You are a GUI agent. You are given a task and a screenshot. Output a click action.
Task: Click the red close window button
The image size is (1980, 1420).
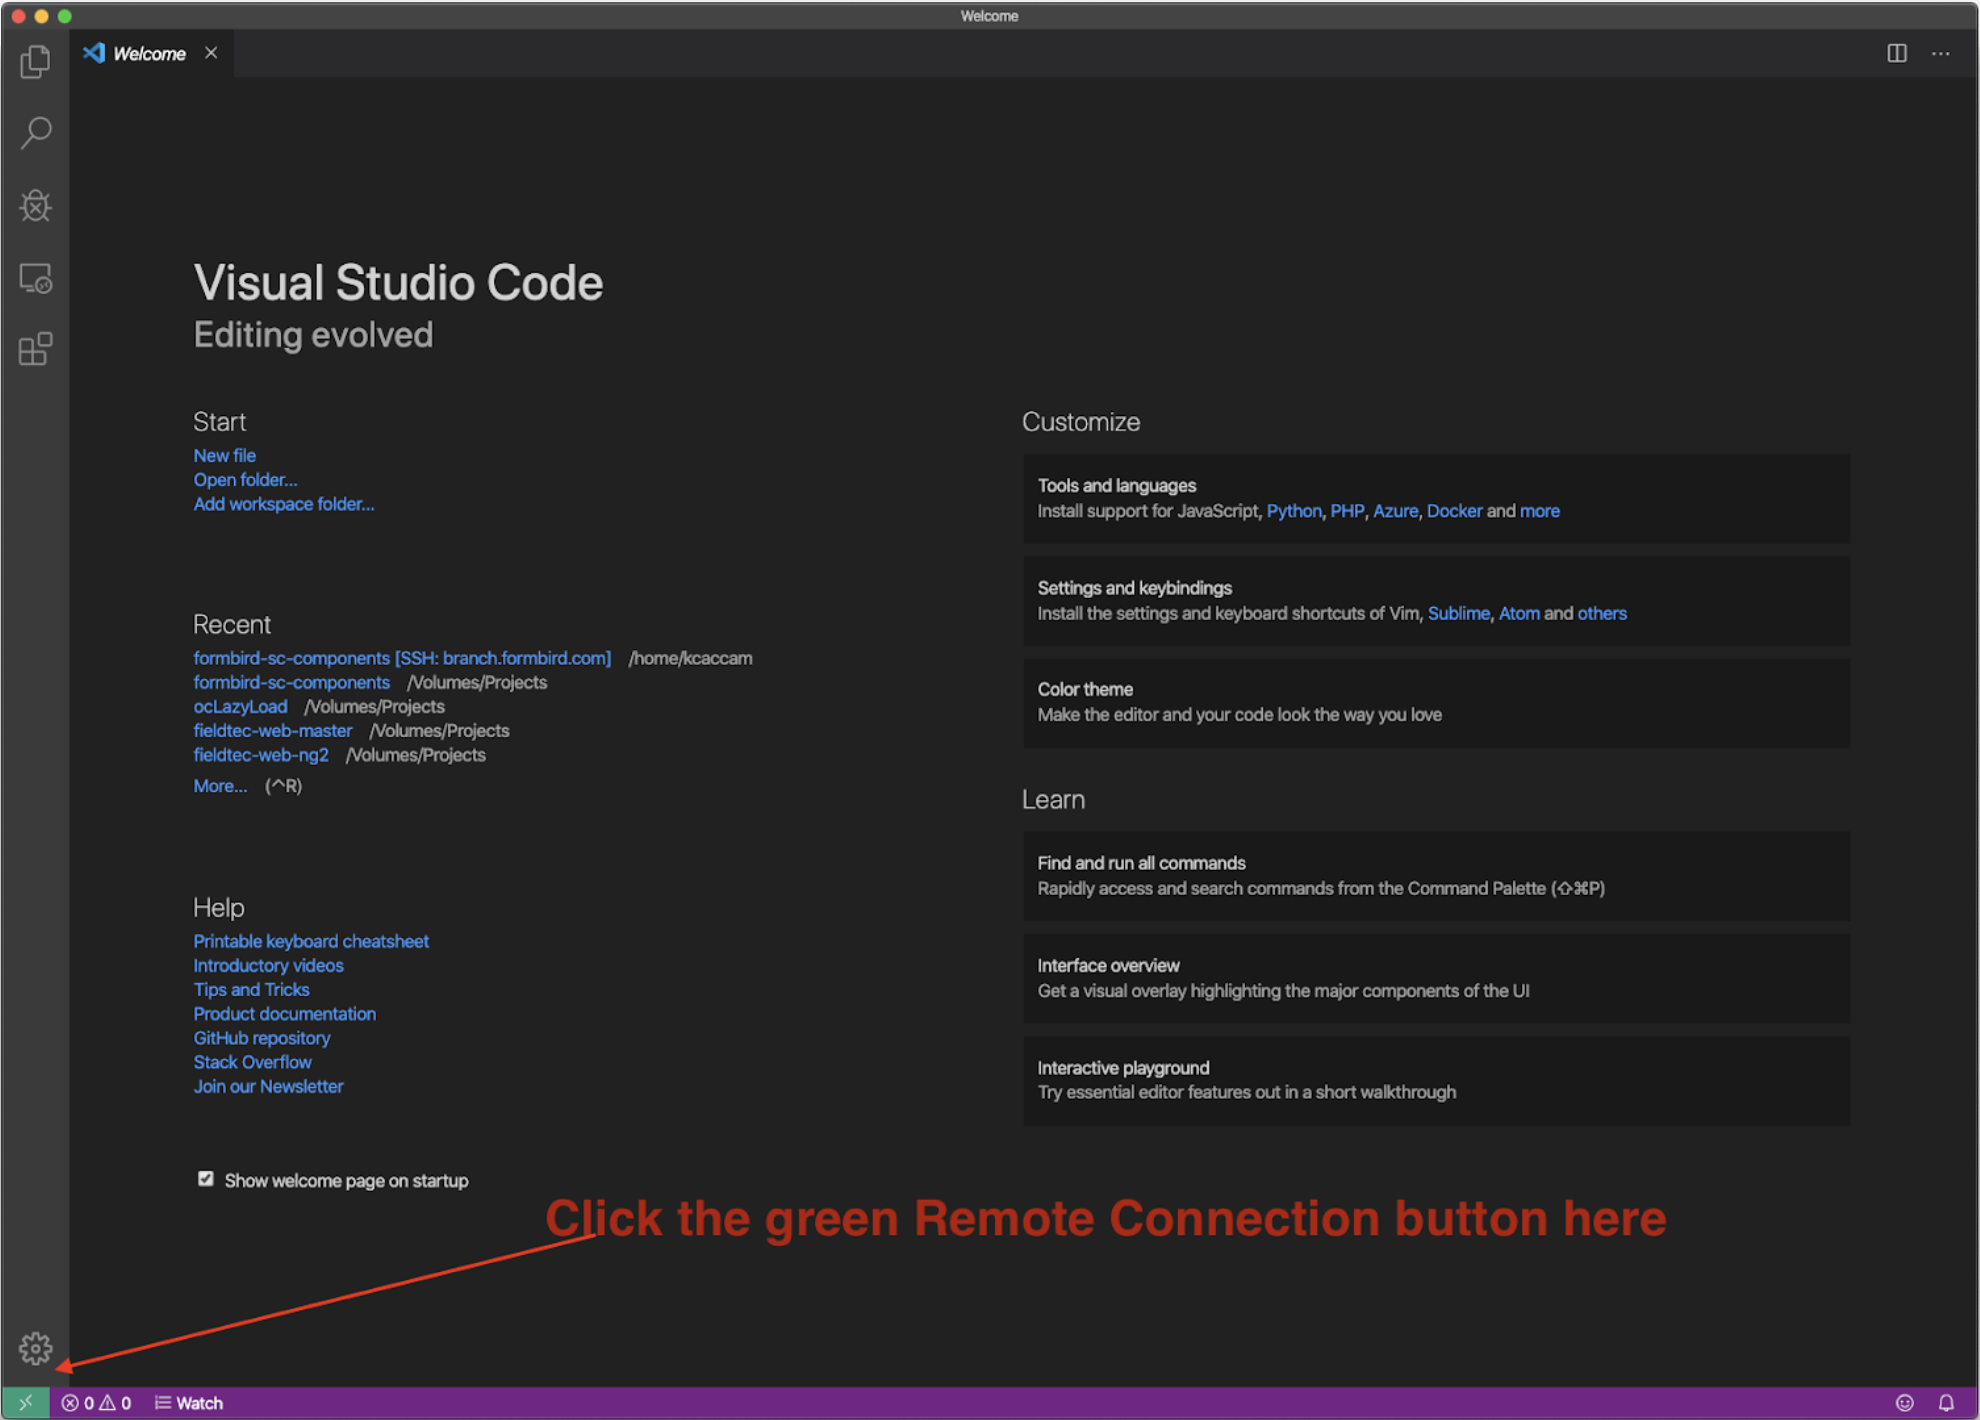18,16
